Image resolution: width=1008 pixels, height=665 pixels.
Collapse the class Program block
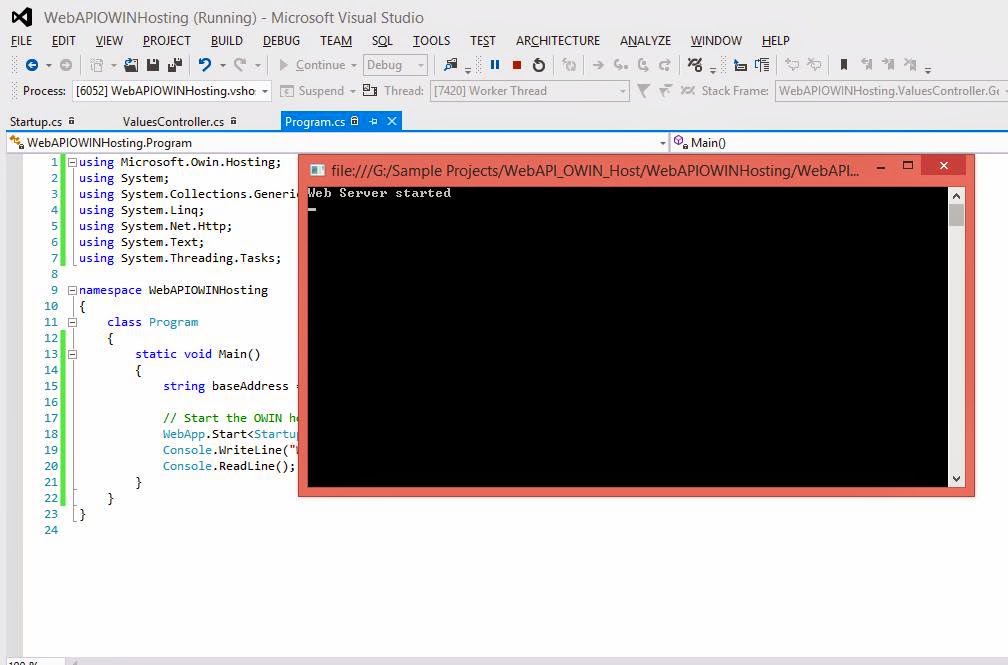click(73, 322)
